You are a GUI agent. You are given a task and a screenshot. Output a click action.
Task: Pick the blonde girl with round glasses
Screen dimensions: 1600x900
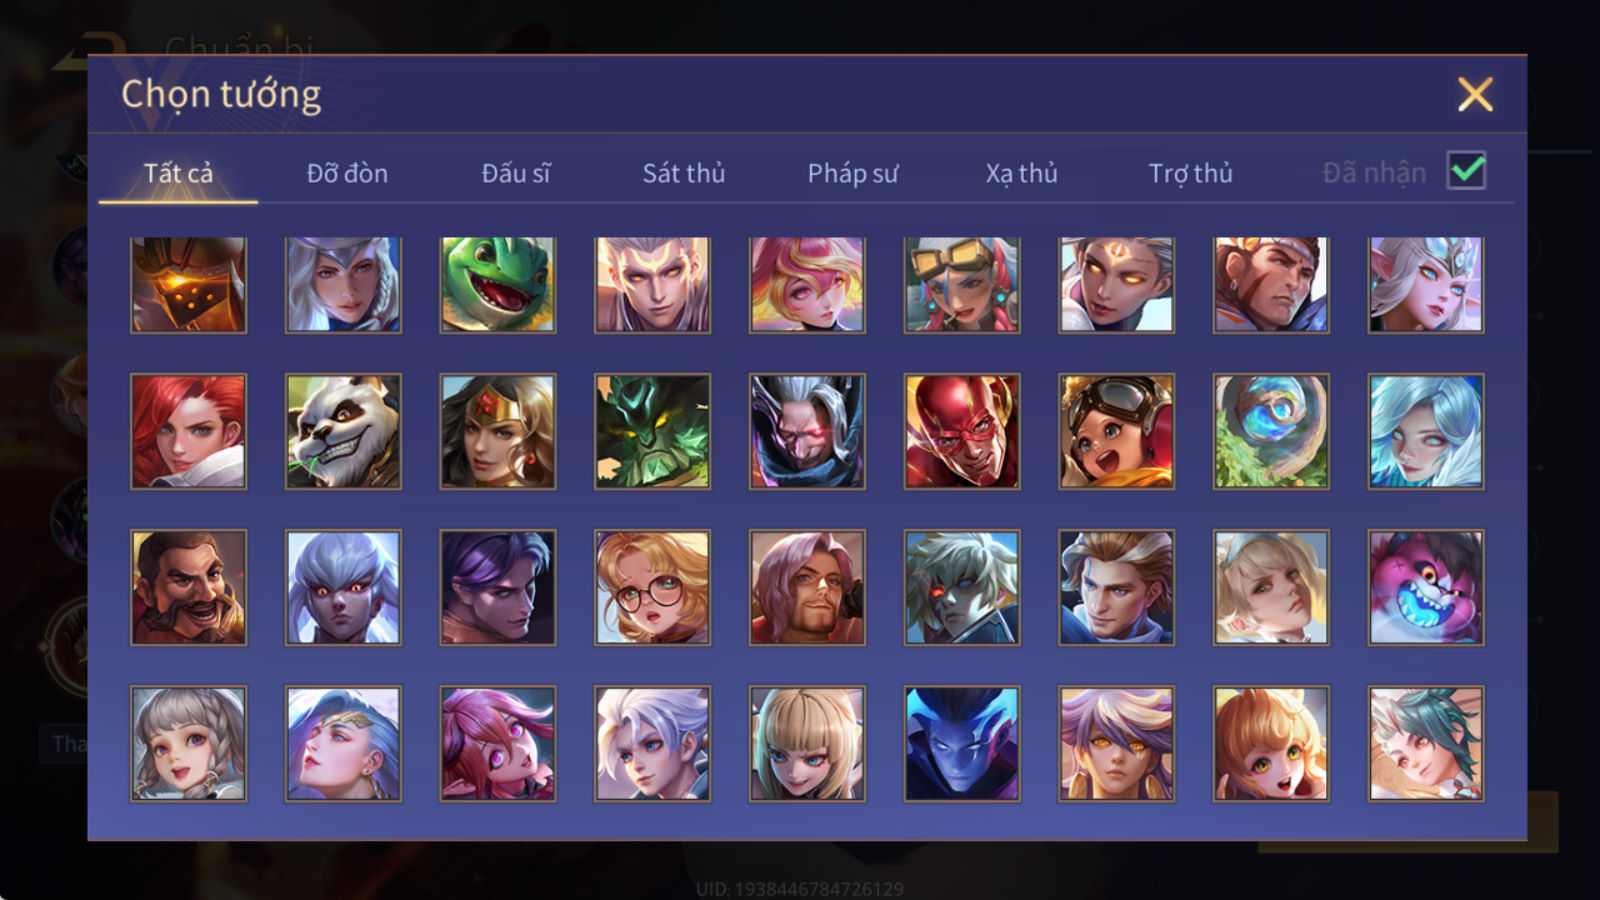tap(652, 587)
